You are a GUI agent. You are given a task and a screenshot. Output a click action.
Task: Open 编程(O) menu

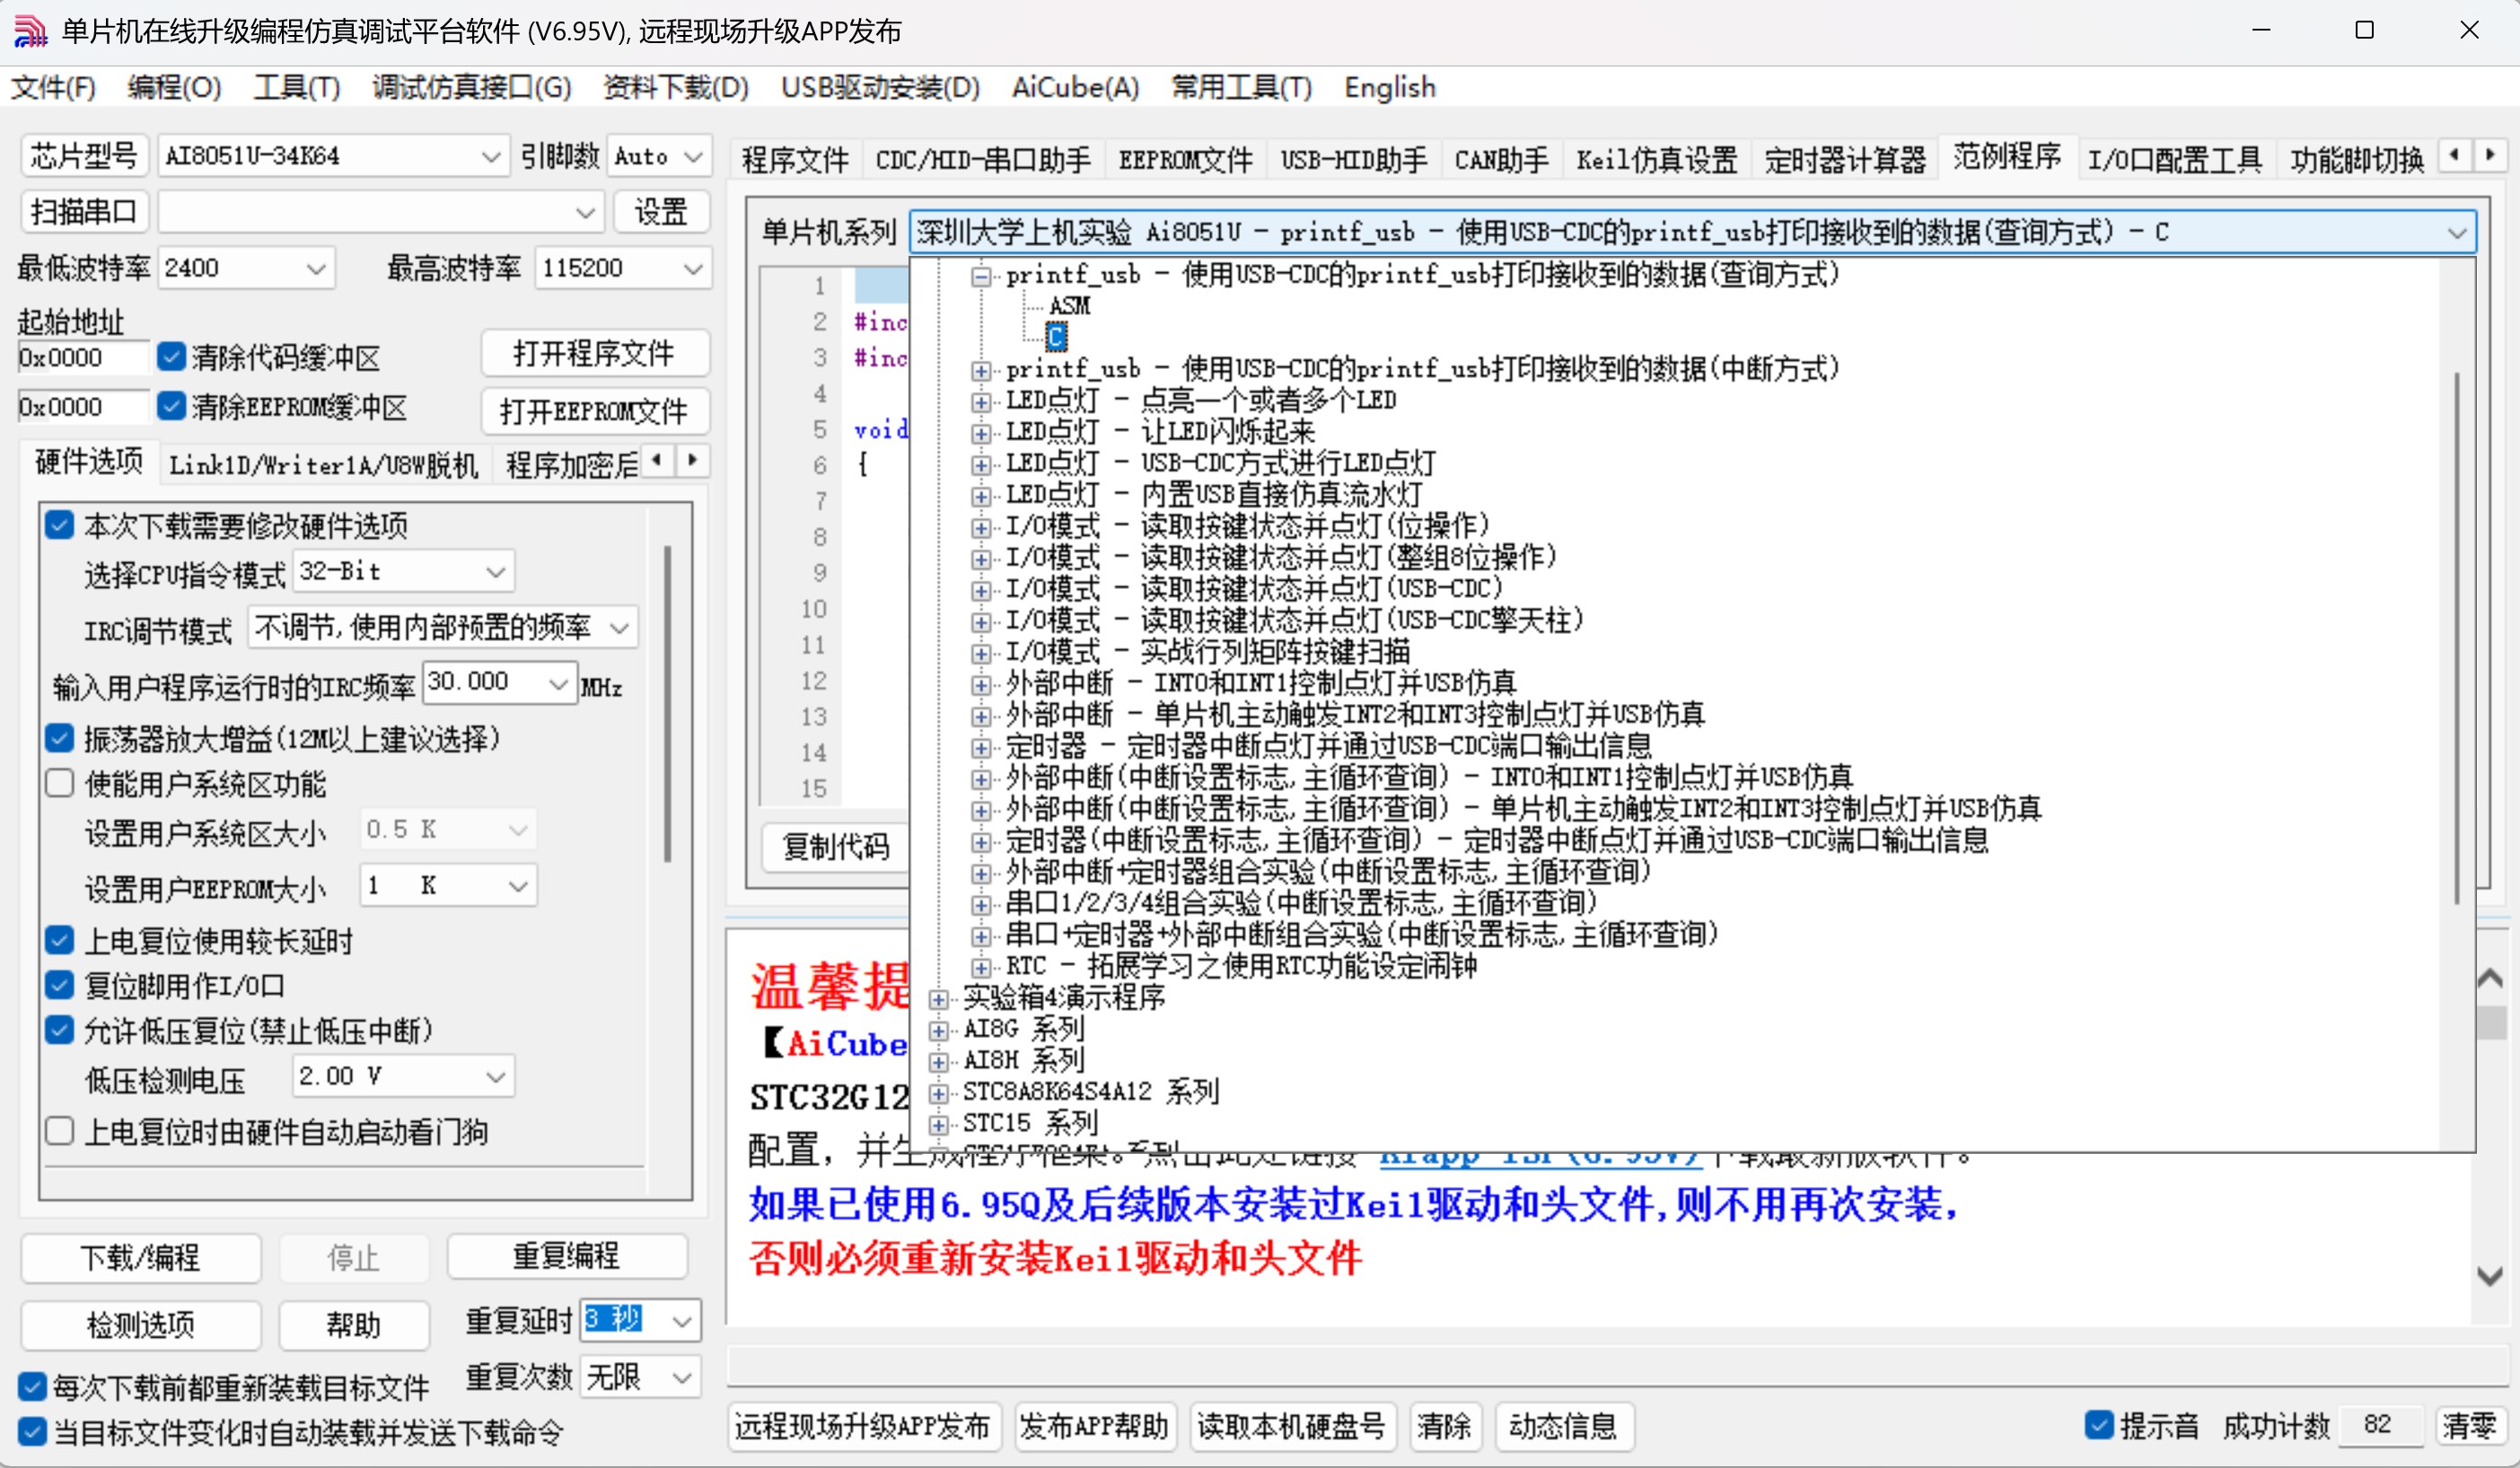pos(174,88)
